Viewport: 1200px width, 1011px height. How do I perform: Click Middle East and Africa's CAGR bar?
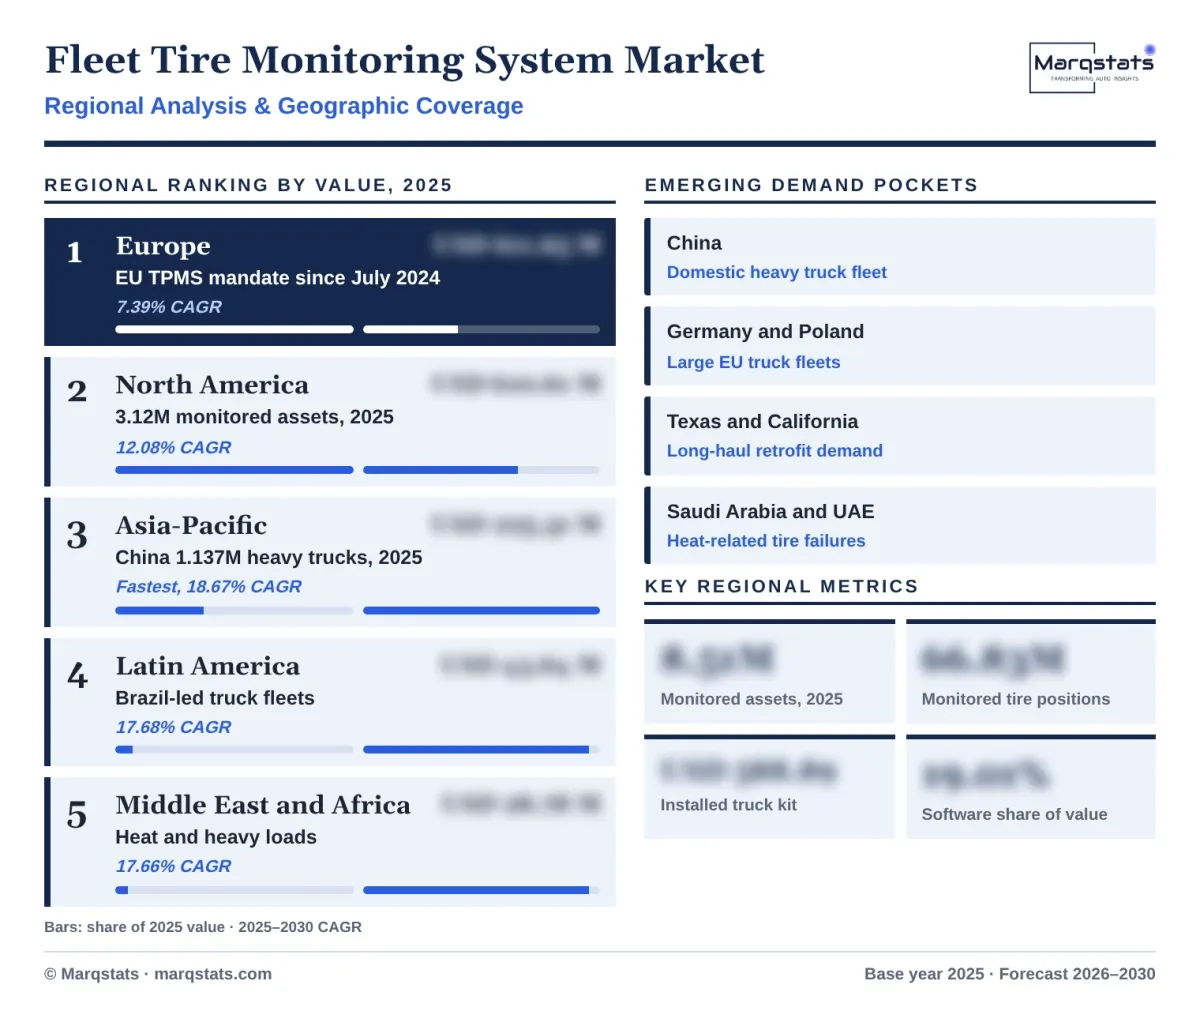481,889
